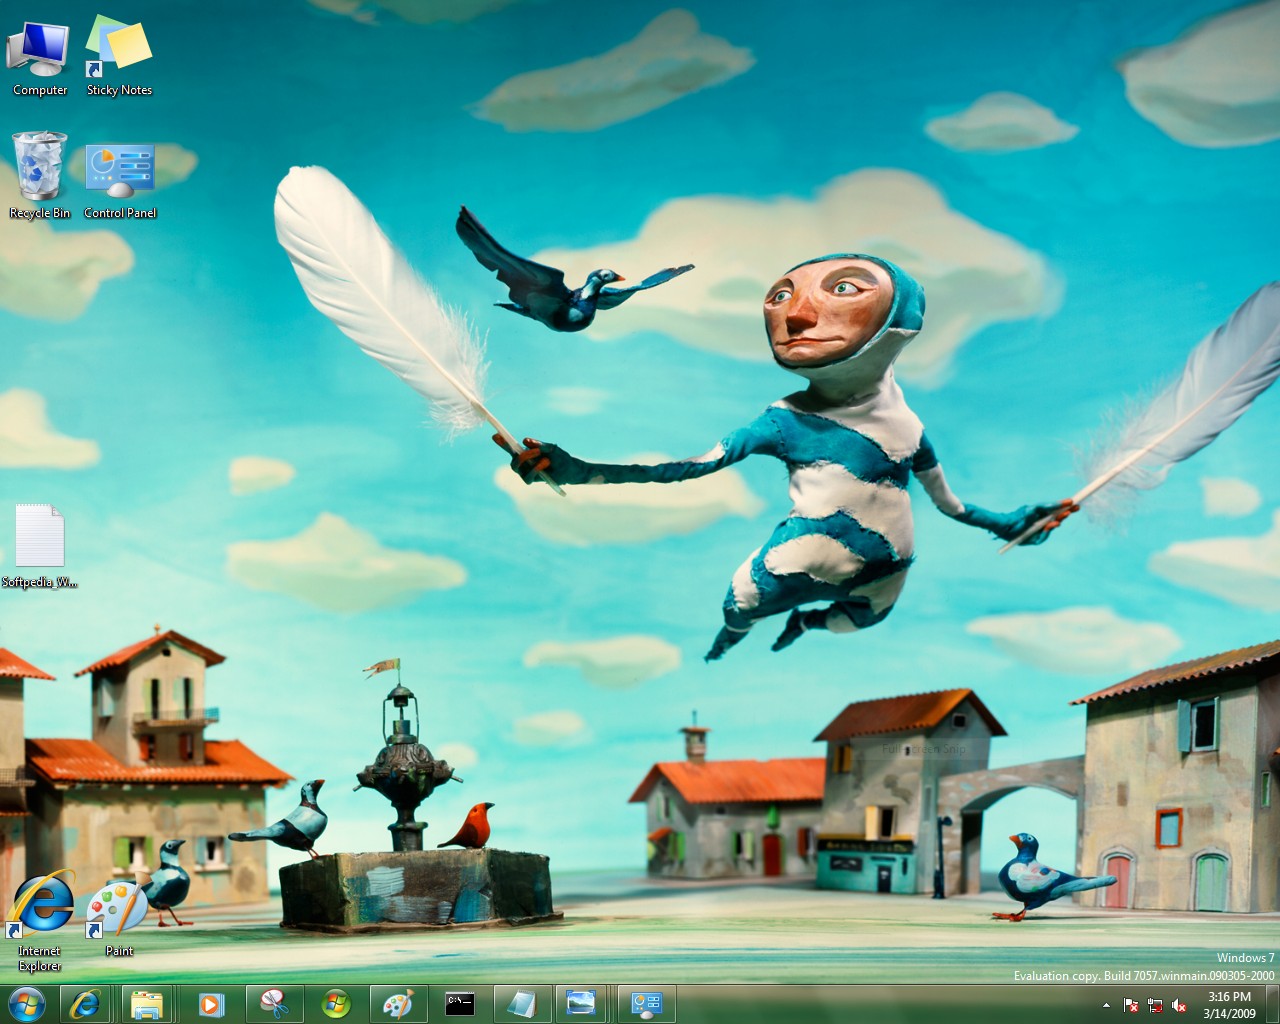
Task: Click the Control Panel taskbar button
Action: point(647,1004)
